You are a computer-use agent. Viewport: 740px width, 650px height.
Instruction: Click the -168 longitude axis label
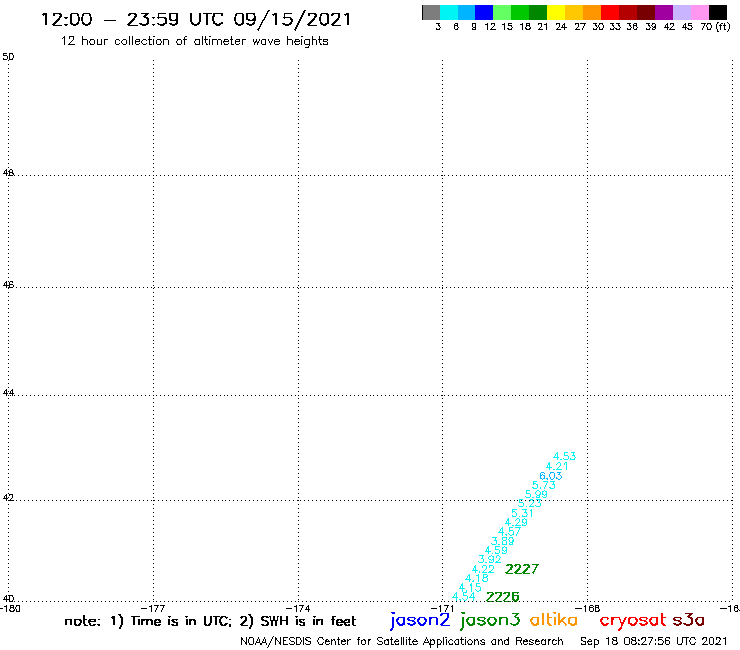(589, 609)
